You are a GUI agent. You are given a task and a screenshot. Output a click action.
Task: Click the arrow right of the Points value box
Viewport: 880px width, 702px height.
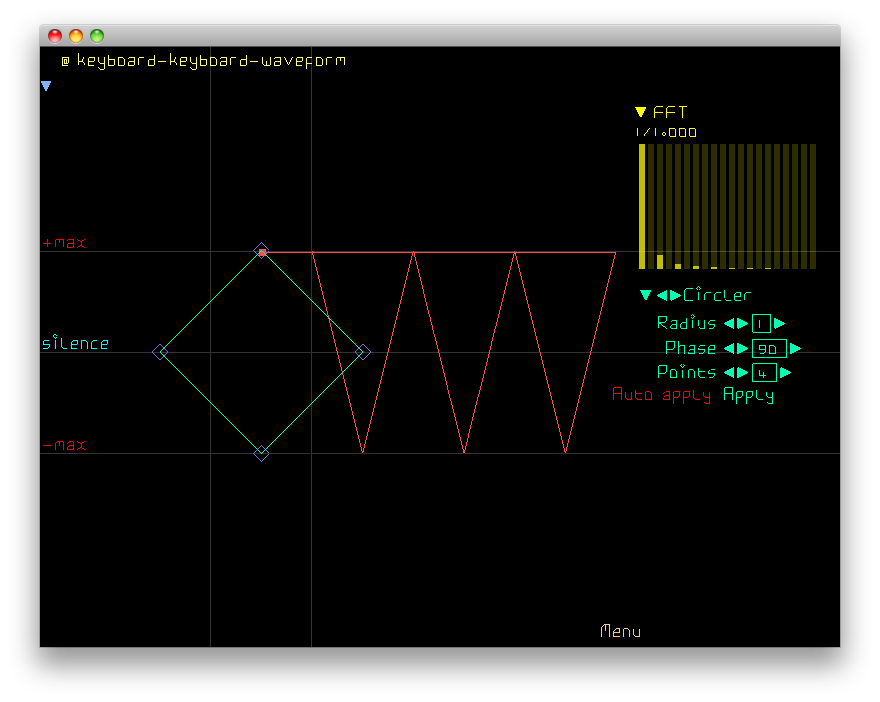pyautogui.click(x=786, y=372)
